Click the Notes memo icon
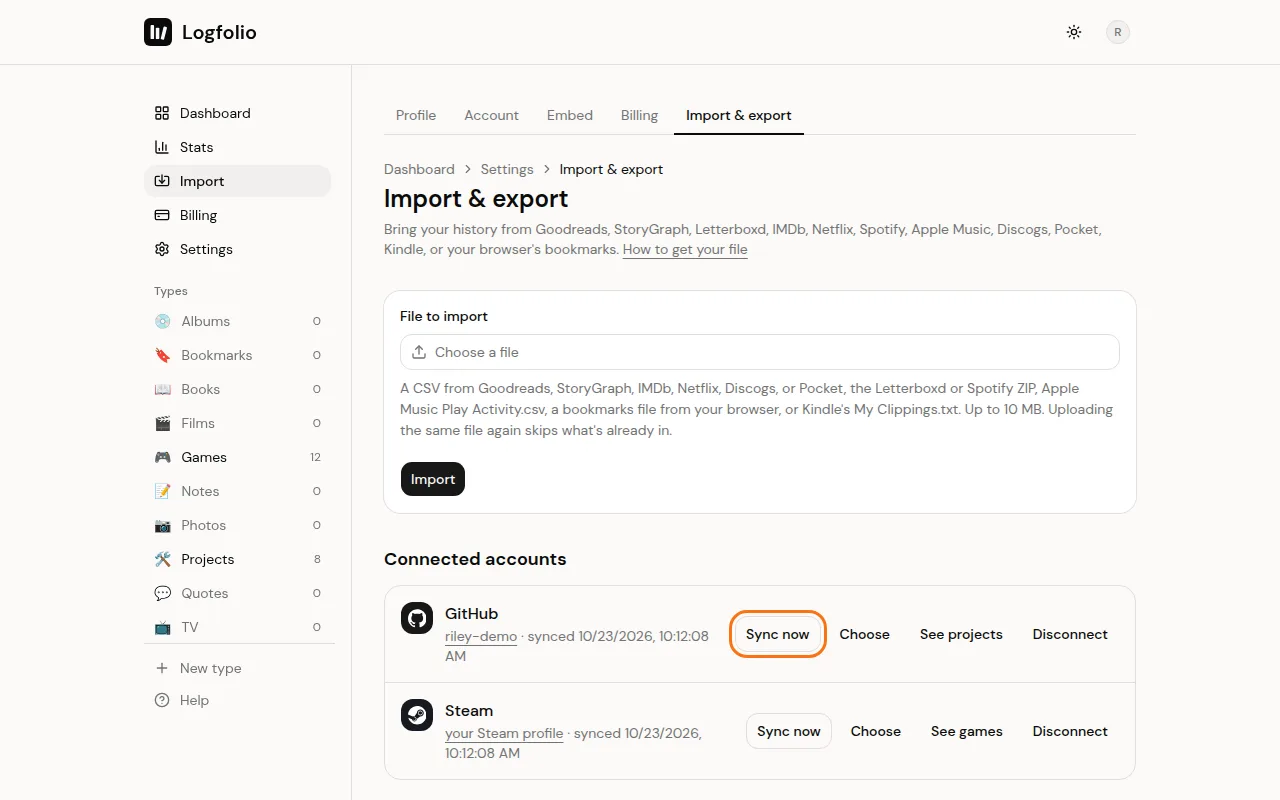This screenshot has height=800, width=1280. (163, 491)
